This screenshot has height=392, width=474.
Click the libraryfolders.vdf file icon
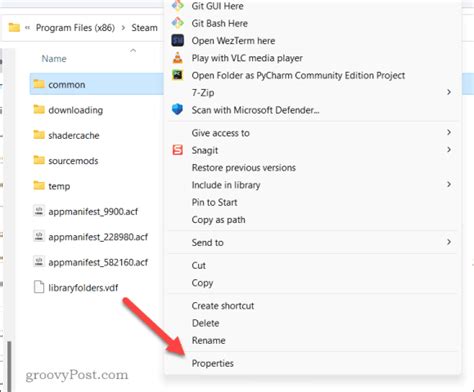click(39, 287)
